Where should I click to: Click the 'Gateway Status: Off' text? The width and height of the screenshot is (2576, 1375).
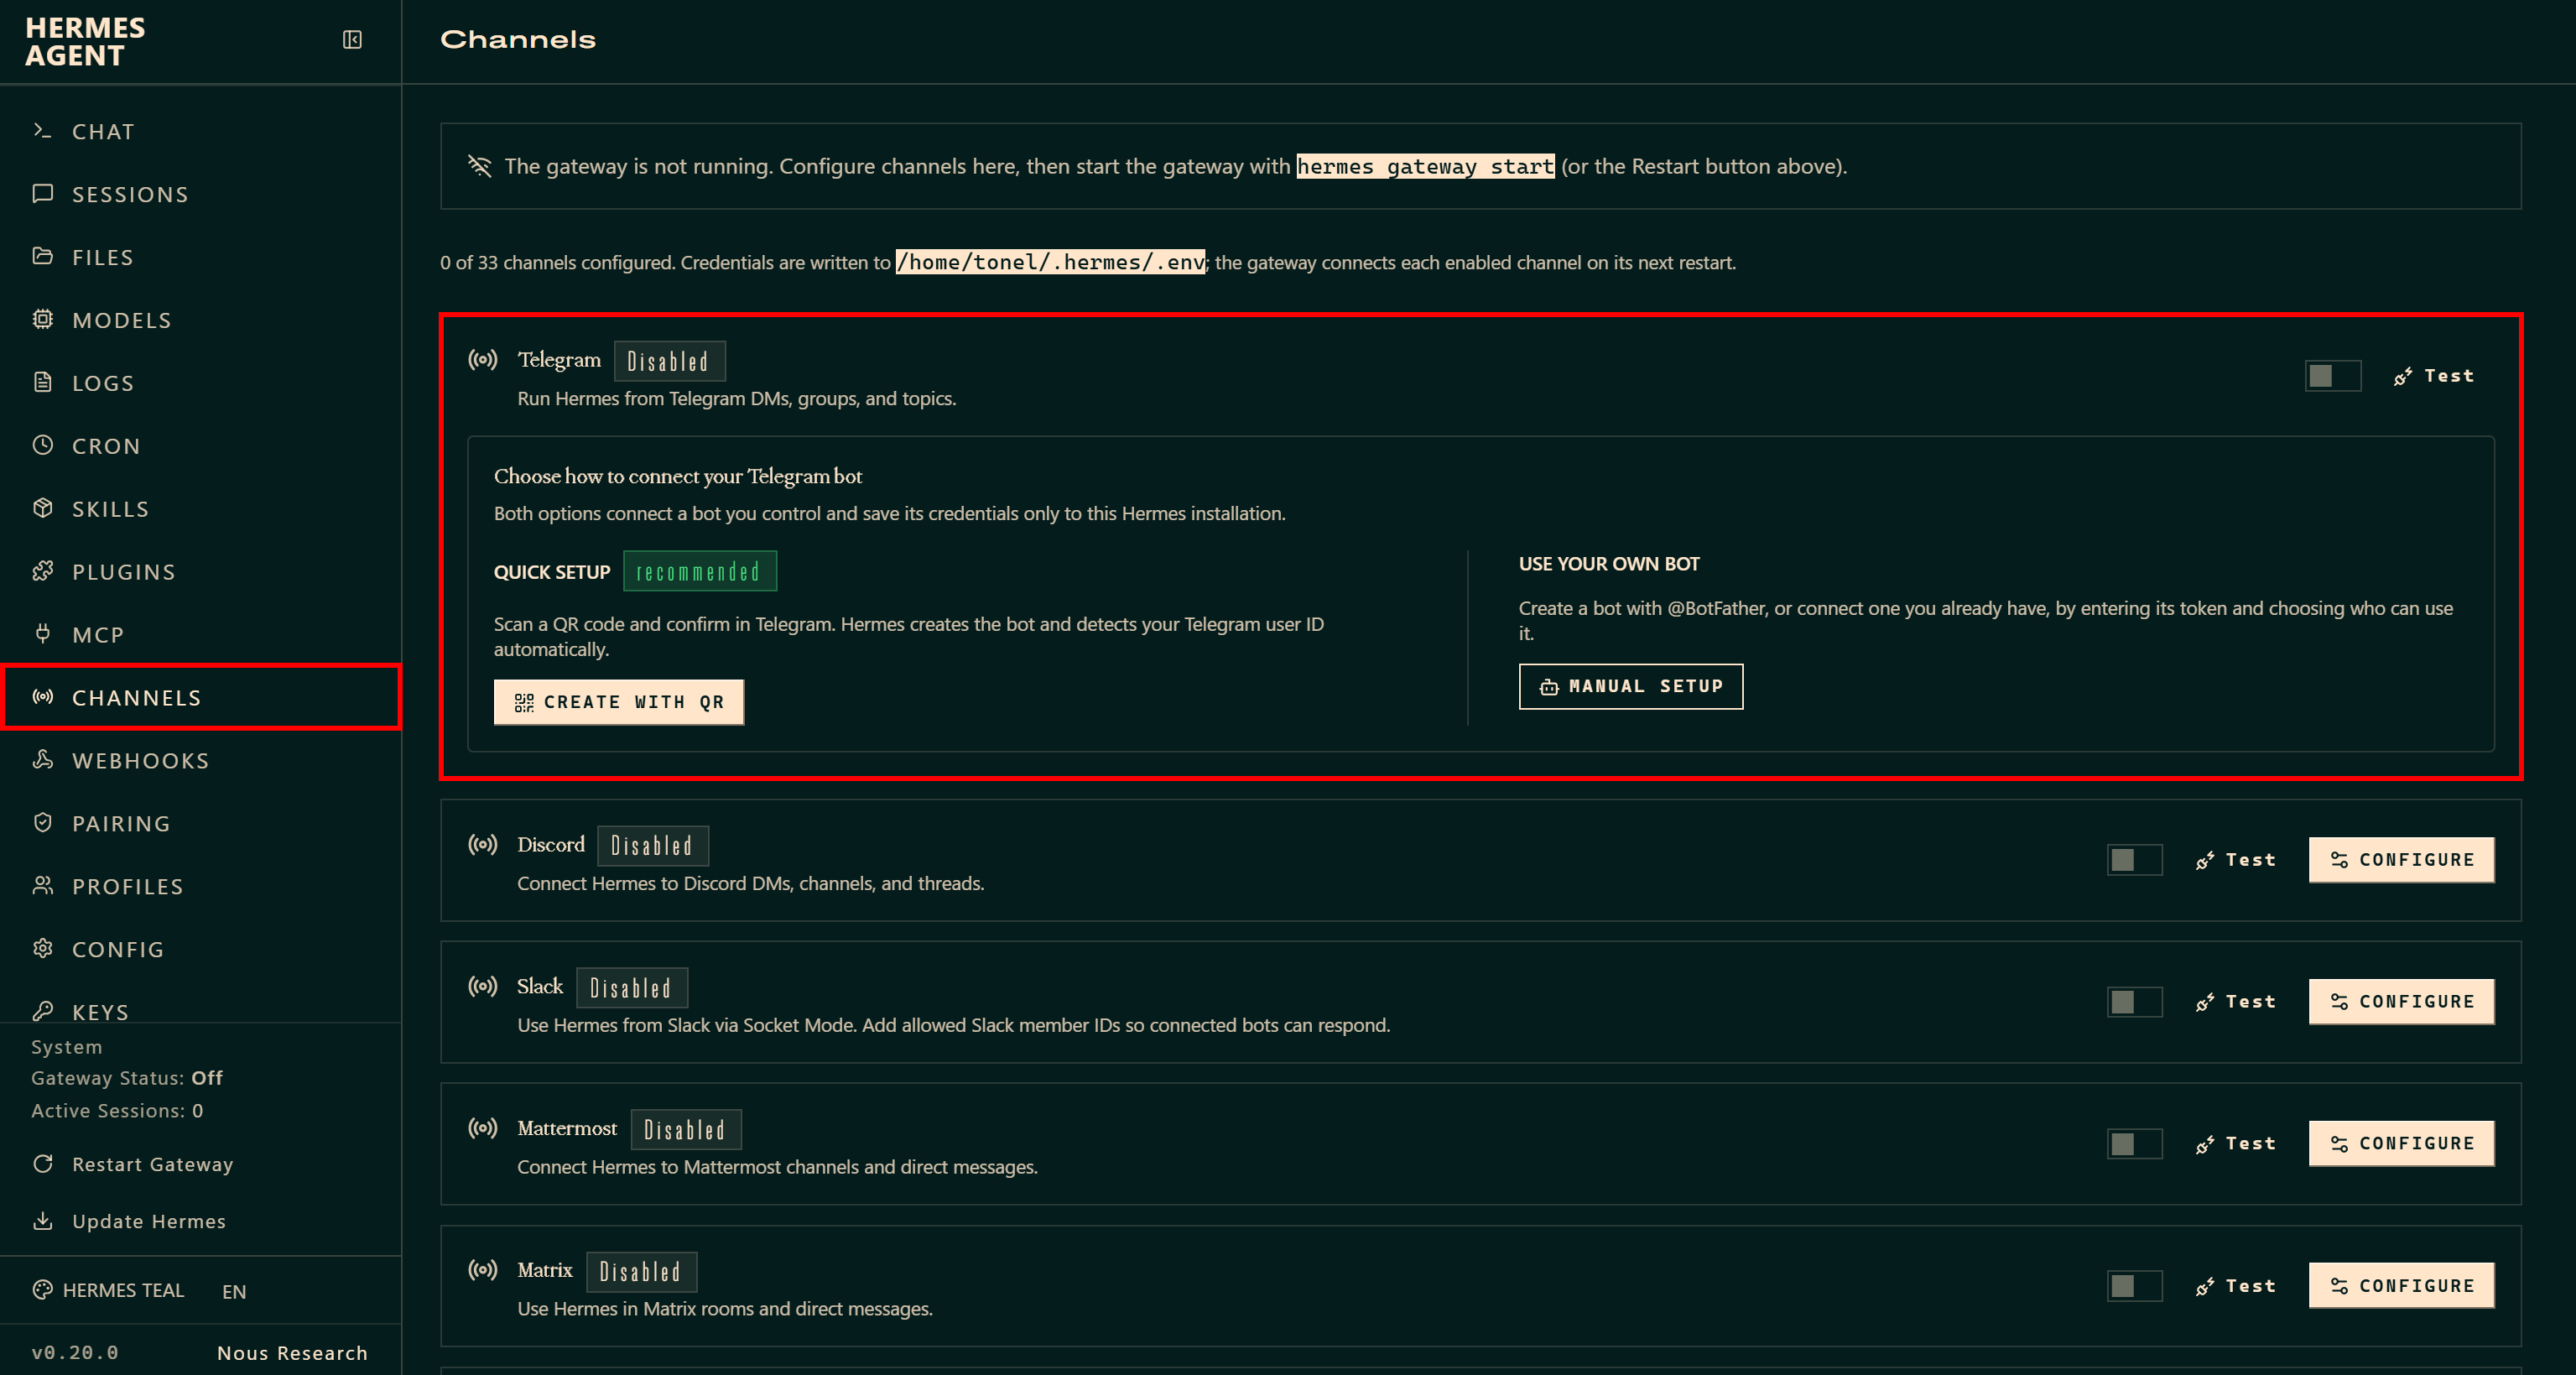point(127,1078)
